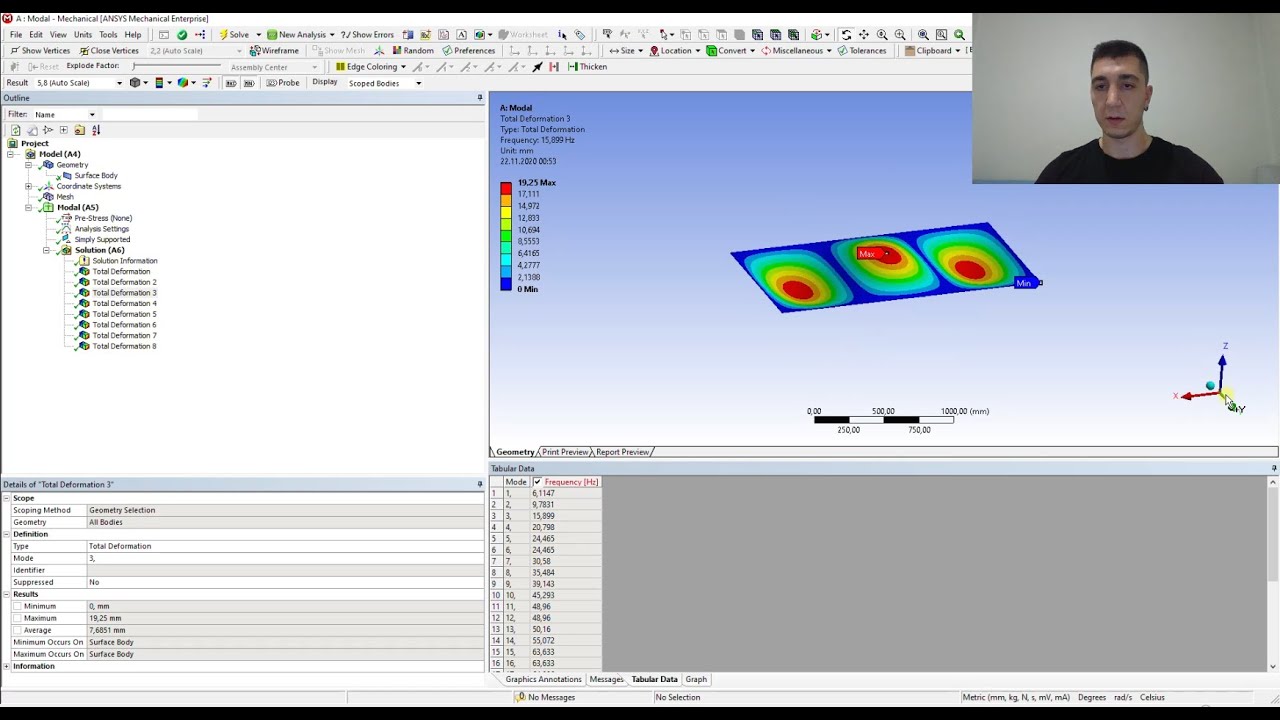Click the Tabular Data vertical scrollbar

coord(1273,574)
